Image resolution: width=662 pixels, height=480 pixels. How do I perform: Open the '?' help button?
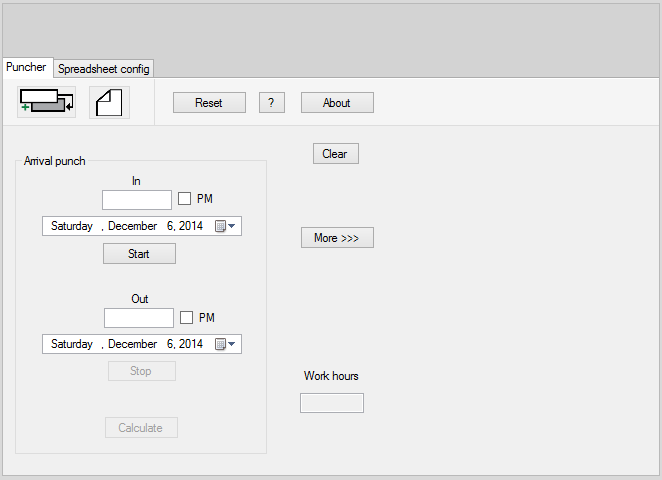tap(272, 103)
